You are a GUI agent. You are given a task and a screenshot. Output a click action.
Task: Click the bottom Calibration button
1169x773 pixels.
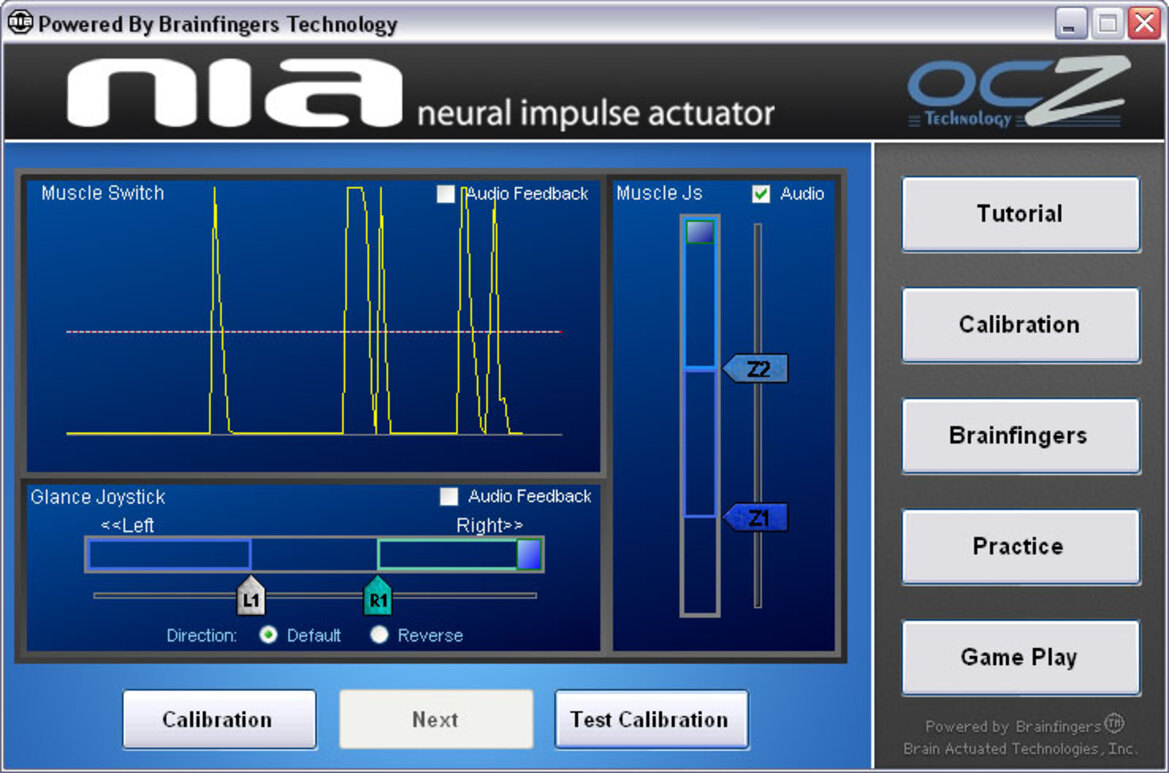218,719
